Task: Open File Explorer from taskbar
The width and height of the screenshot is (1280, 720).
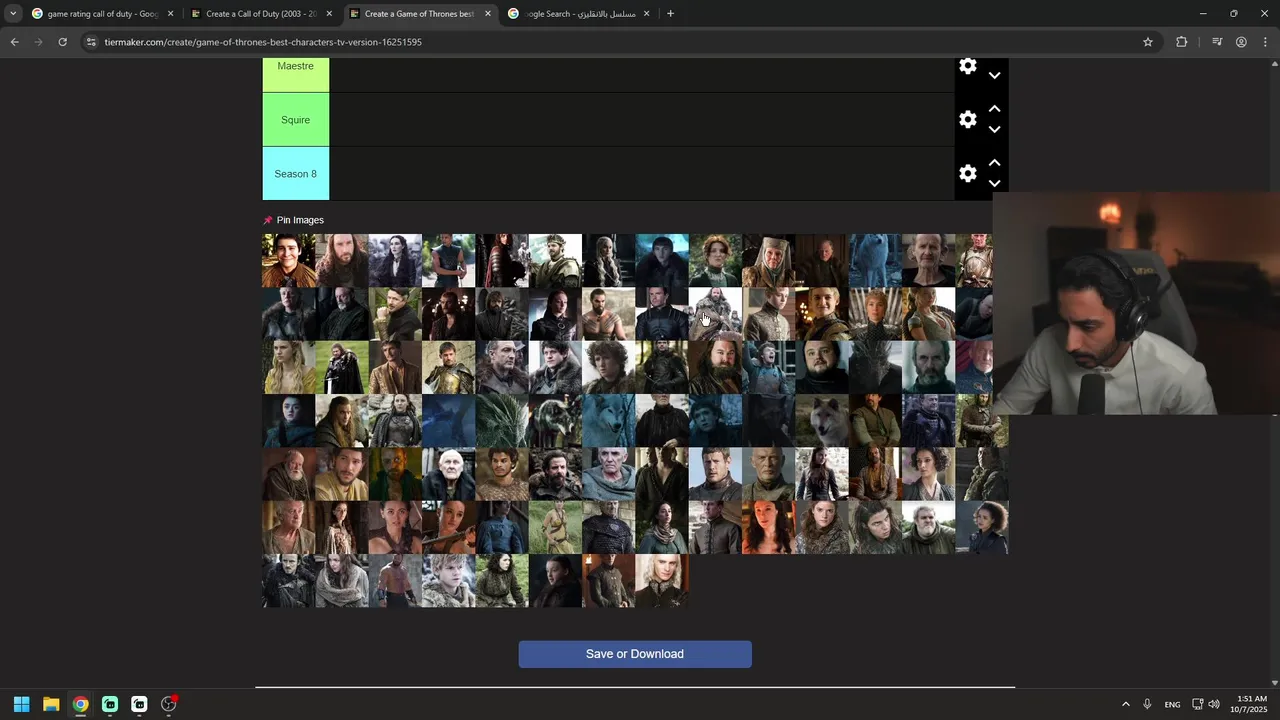Action: [51, 704]
